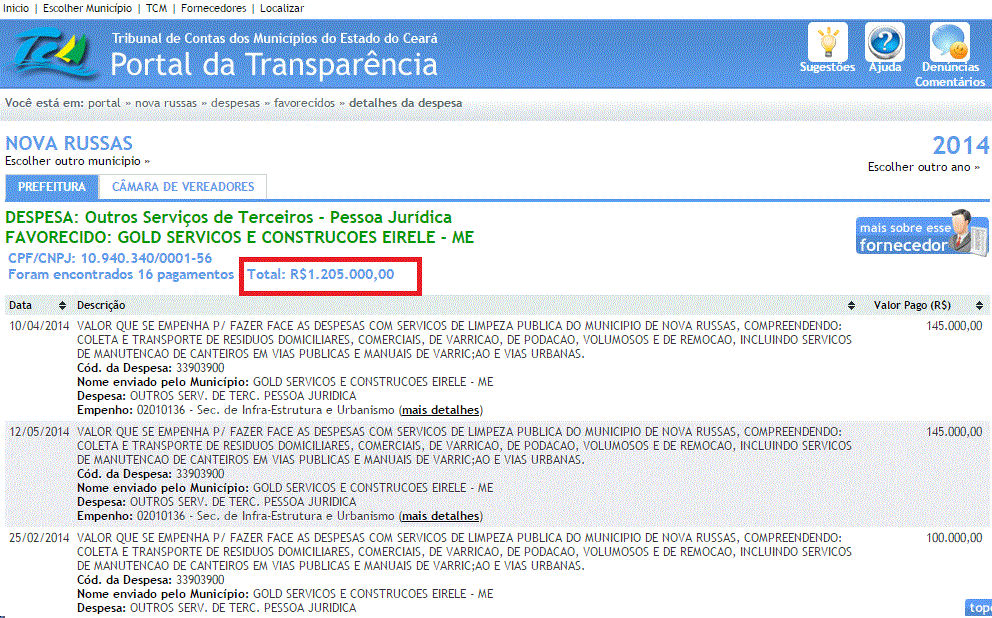Open Localizar in top menu
Image resolution: width=992 pixels, height=618 pixels.
(x=282, y=8)
